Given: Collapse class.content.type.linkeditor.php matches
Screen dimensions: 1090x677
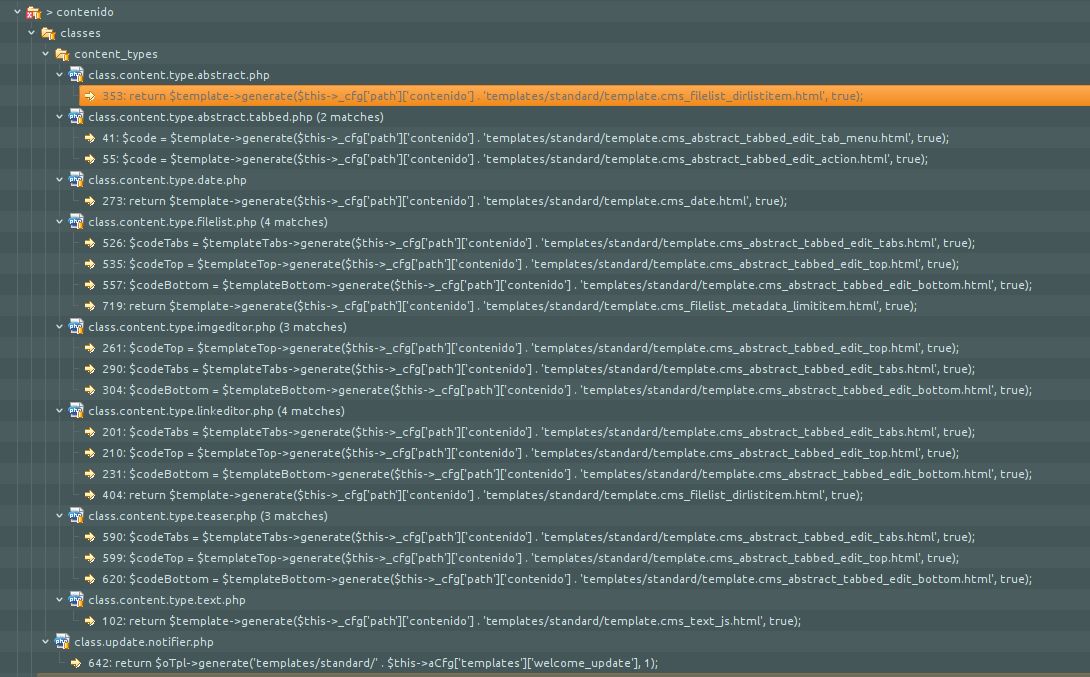Looking at the screenshot, I should click(x=60, y=411).
